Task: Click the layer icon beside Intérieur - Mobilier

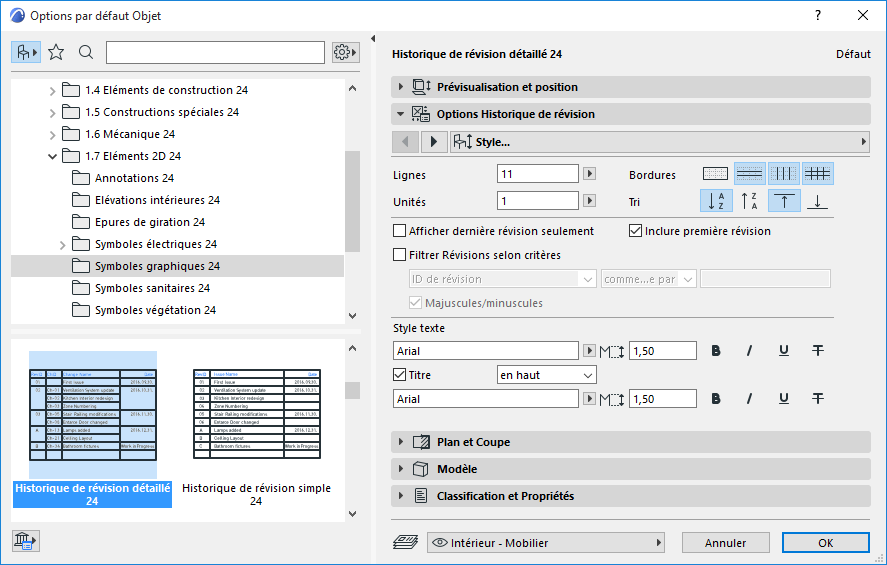Action: point(405,542)
